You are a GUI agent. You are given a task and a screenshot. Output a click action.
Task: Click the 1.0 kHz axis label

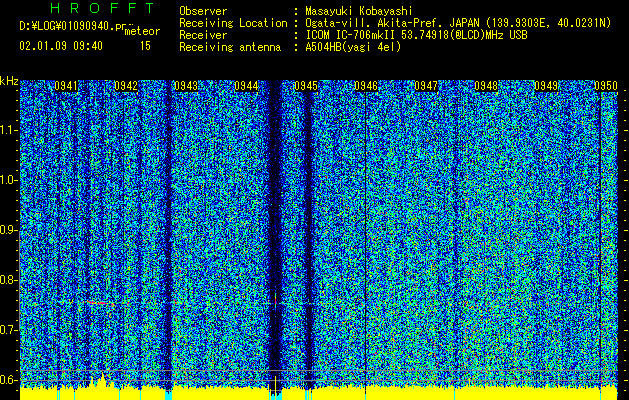(8, 180)
